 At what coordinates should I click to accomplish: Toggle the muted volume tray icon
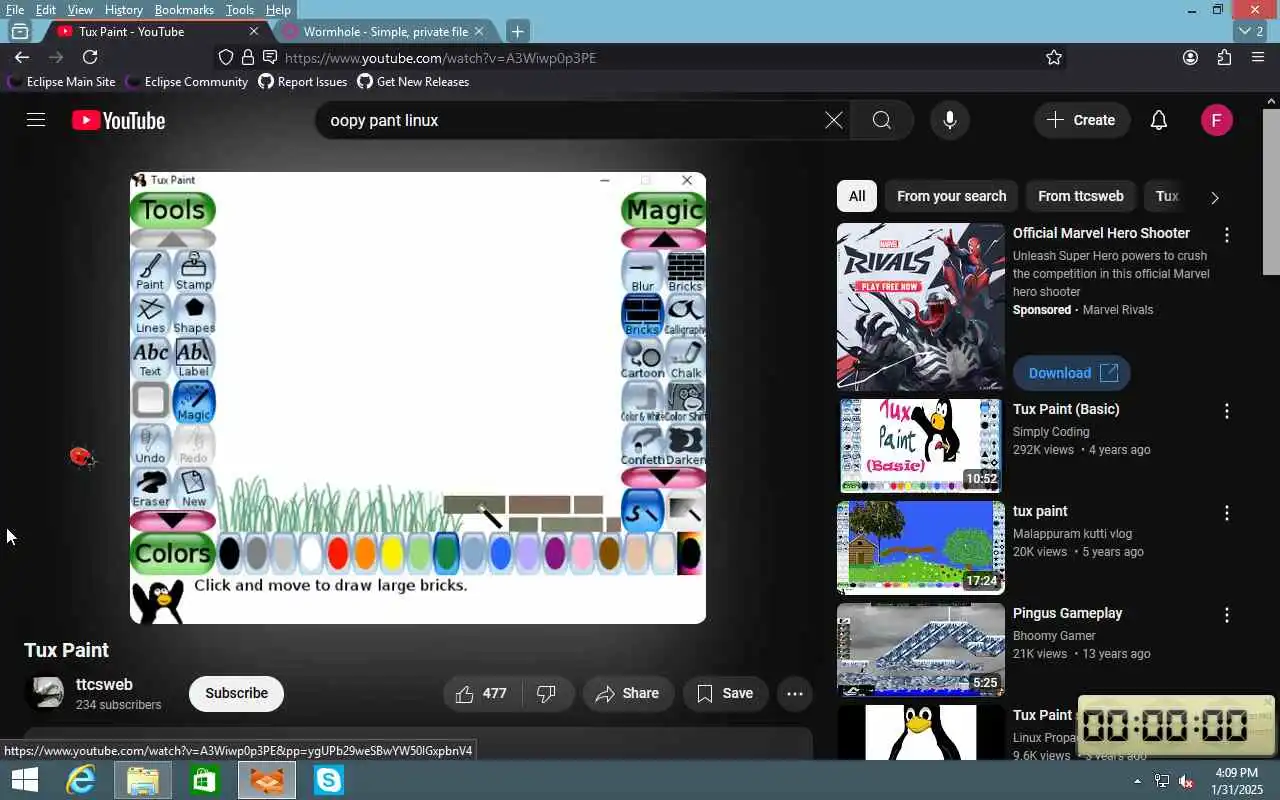[1186, 781]
